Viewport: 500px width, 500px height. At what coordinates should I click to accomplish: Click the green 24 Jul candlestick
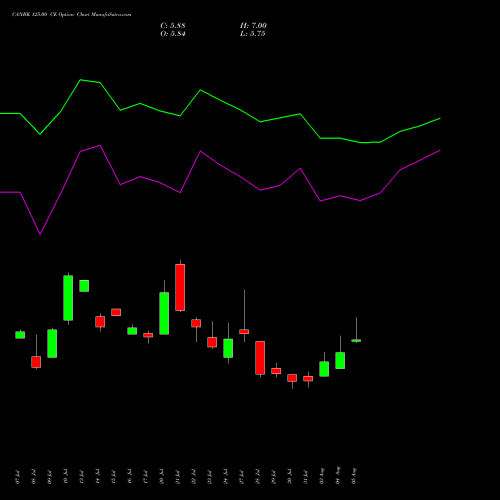pyautogui.click(x=228, y=348)
